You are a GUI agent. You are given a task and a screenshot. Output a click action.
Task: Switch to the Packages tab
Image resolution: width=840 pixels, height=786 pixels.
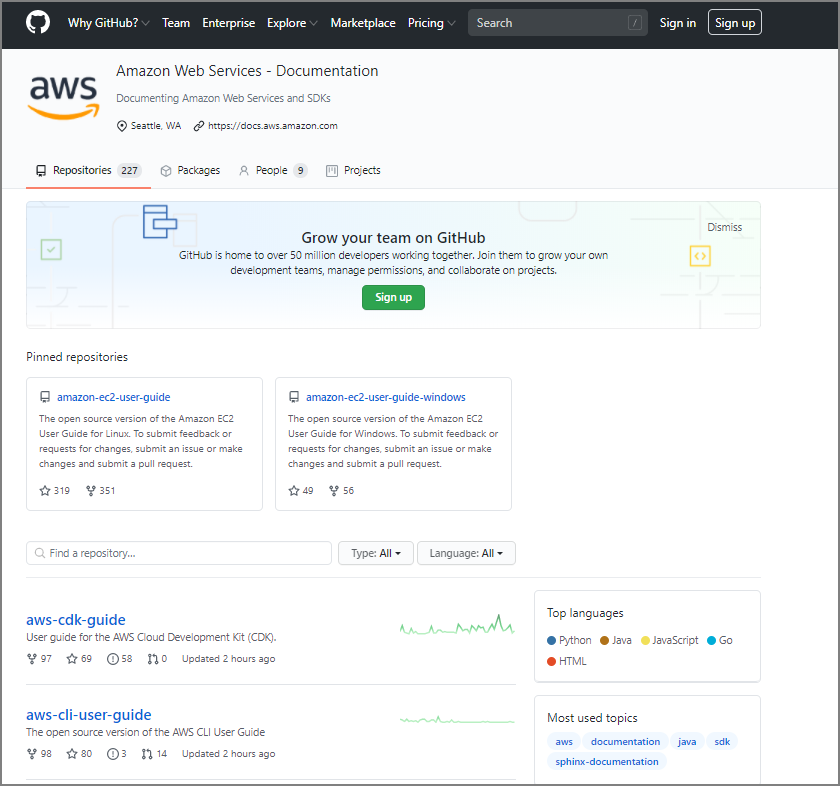pos(190,171)
